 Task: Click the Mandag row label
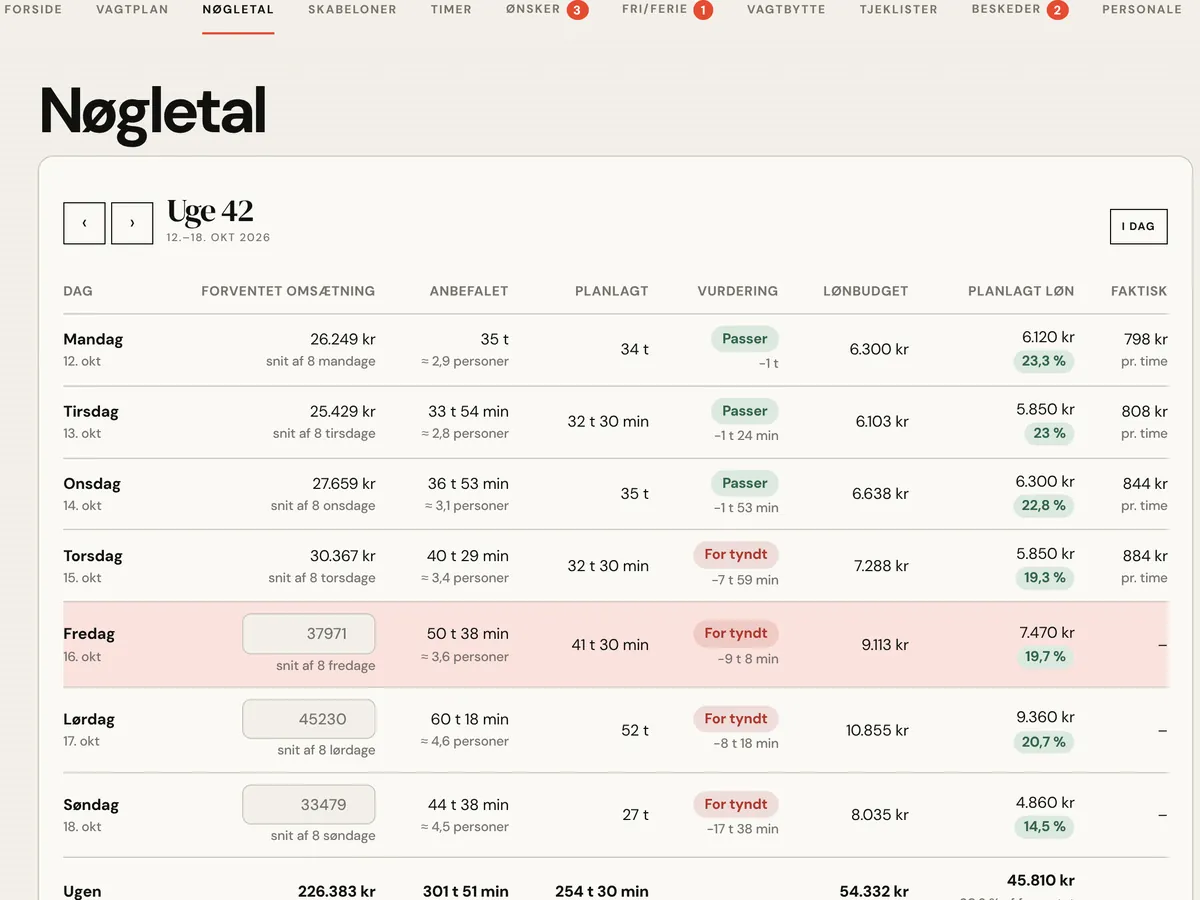[93, 339]
